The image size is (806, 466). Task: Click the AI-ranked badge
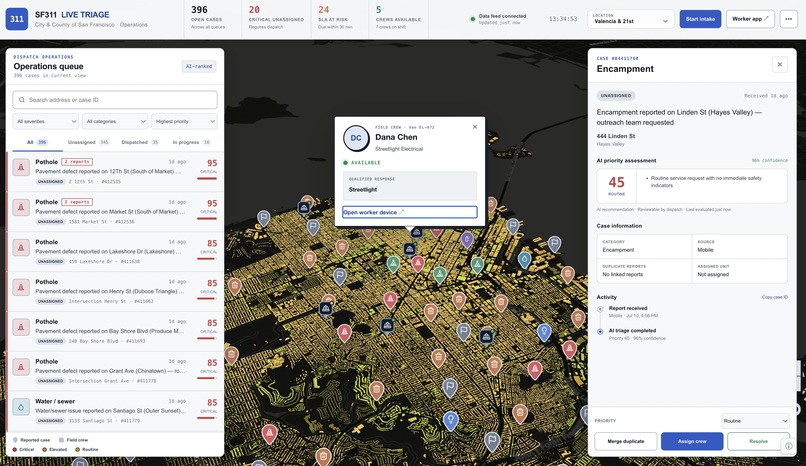[199, 66]
